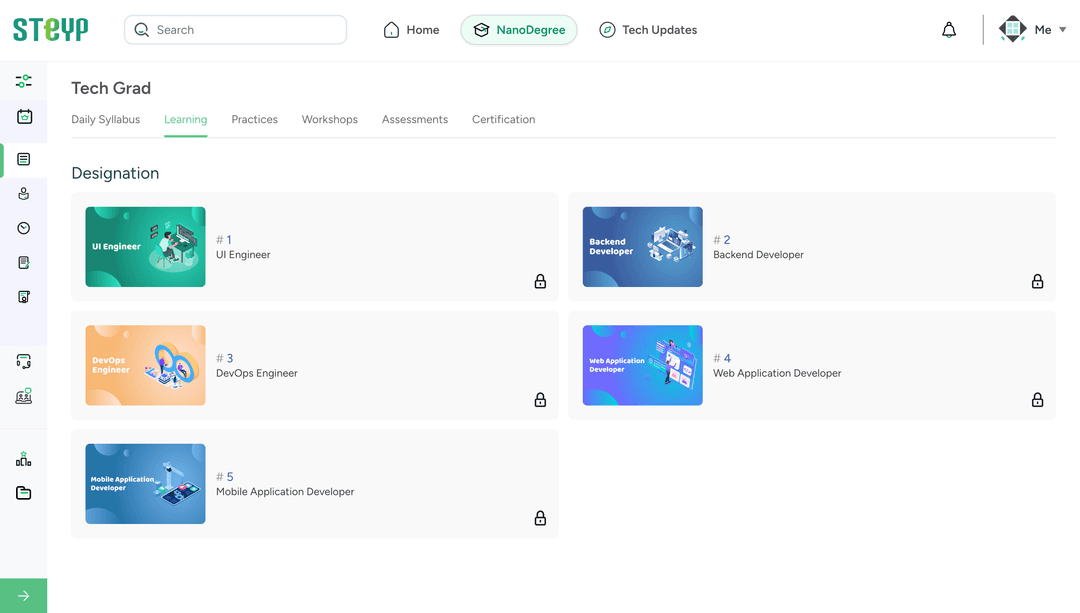Switch to the Practices tab
Viewport: 1080px width, 613px height.
254,119
